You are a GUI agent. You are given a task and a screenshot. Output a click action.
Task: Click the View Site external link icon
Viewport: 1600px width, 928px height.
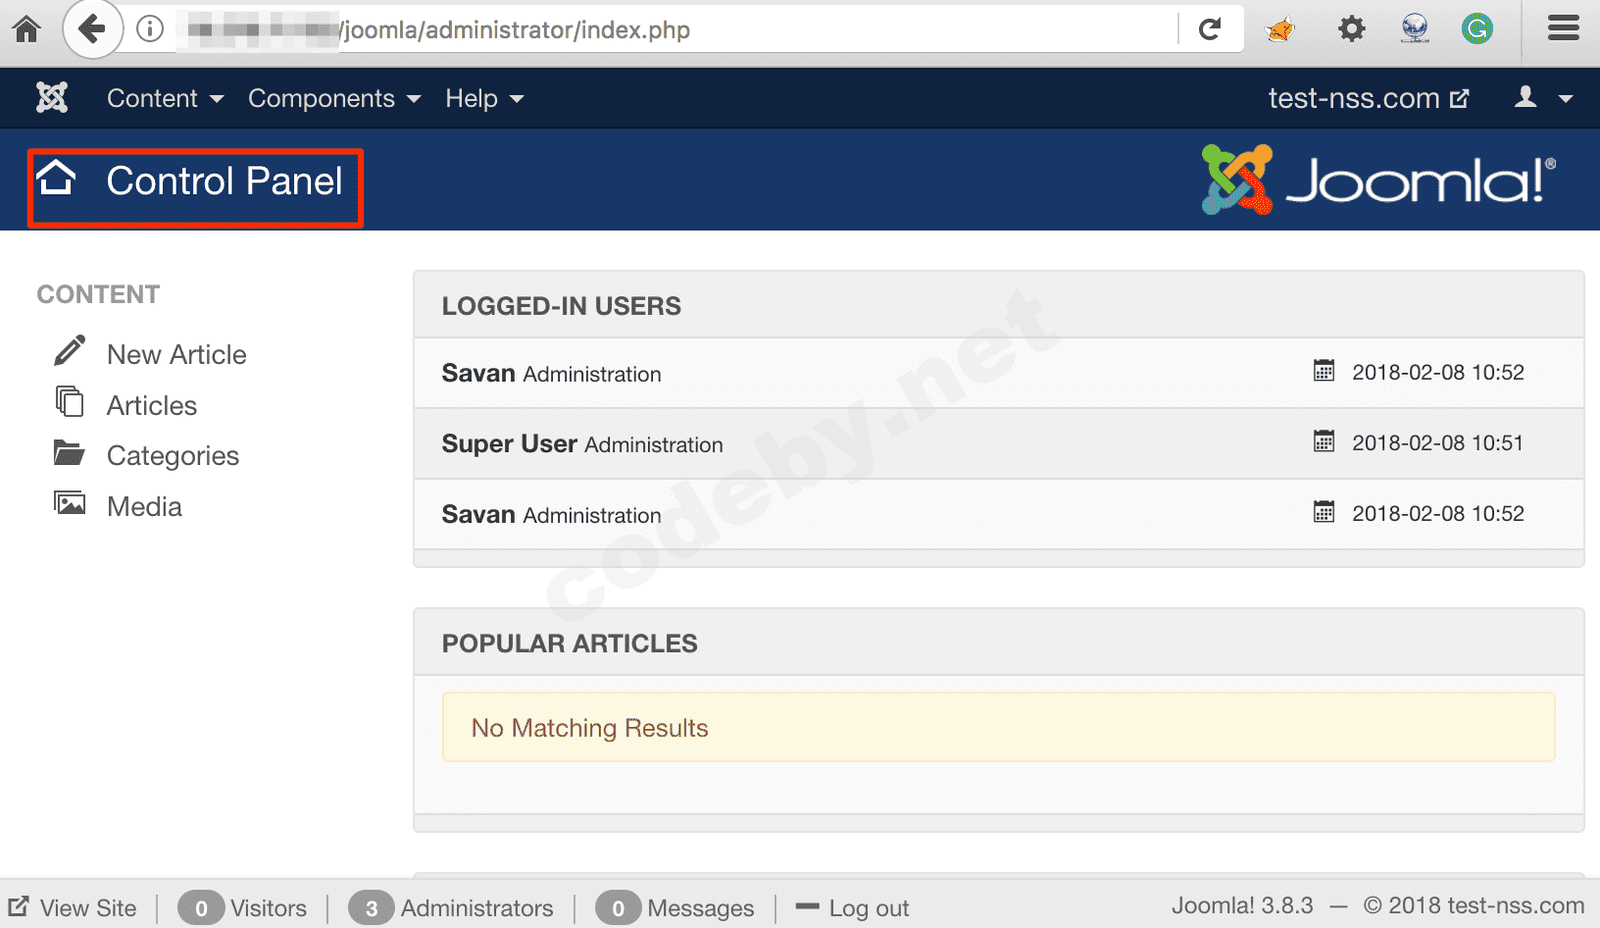coord(19,906)
